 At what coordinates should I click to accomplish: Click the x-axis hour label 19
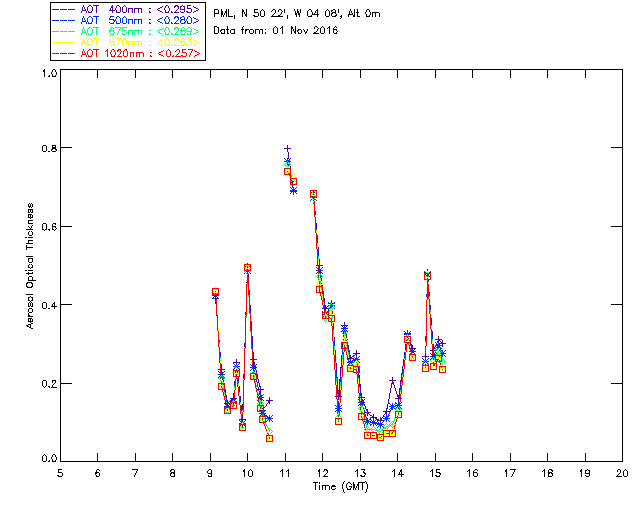(585, 473)
